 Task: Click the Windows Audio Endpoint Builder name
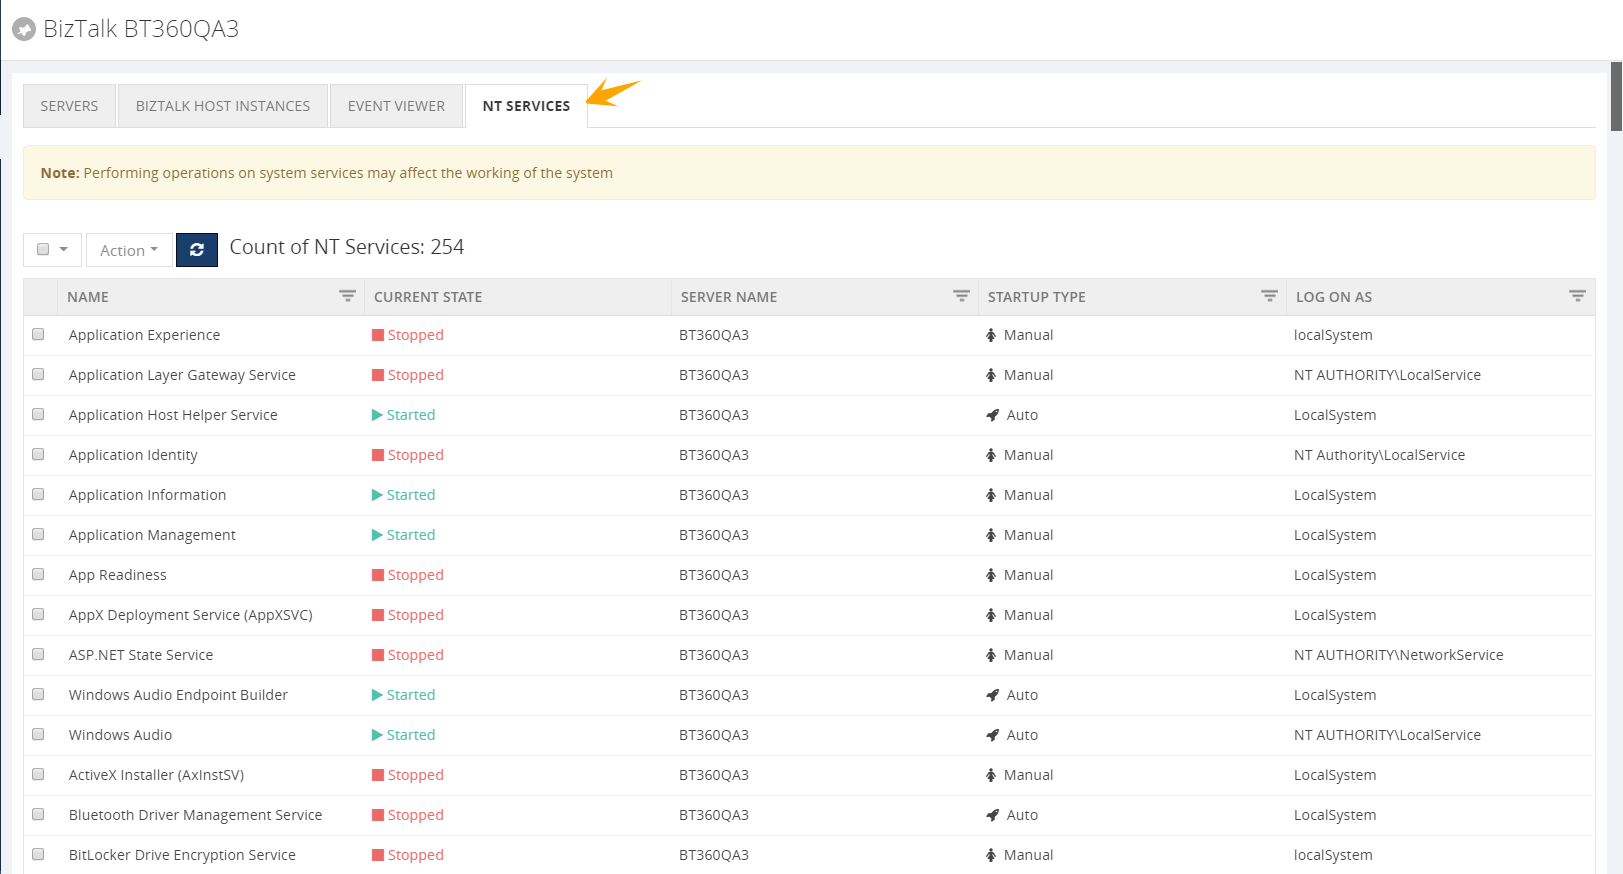(x=178, y=695)
